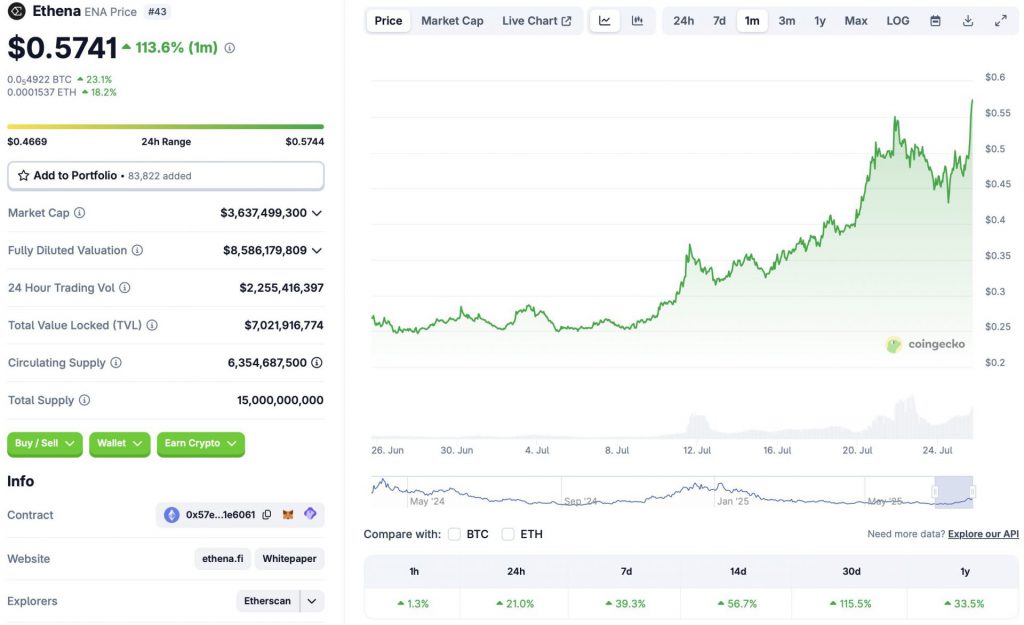Open the Whitepaper link
Image resolution: width=1024 pixels, height=625 pixels.
[289, 558]
